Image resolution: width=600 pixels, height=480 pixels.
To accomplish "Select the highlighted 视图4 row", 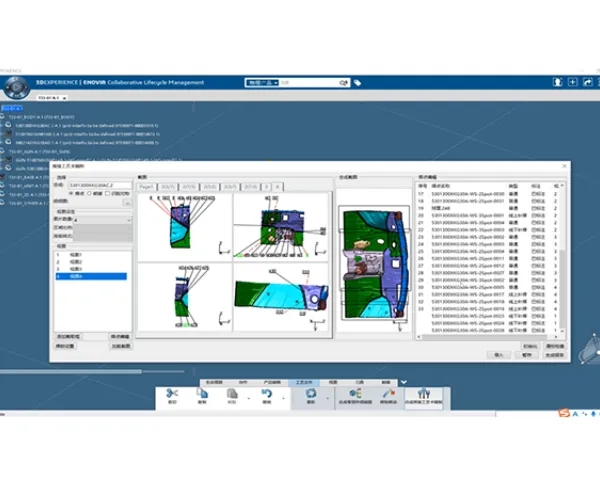I will click(x=91, y=276).
